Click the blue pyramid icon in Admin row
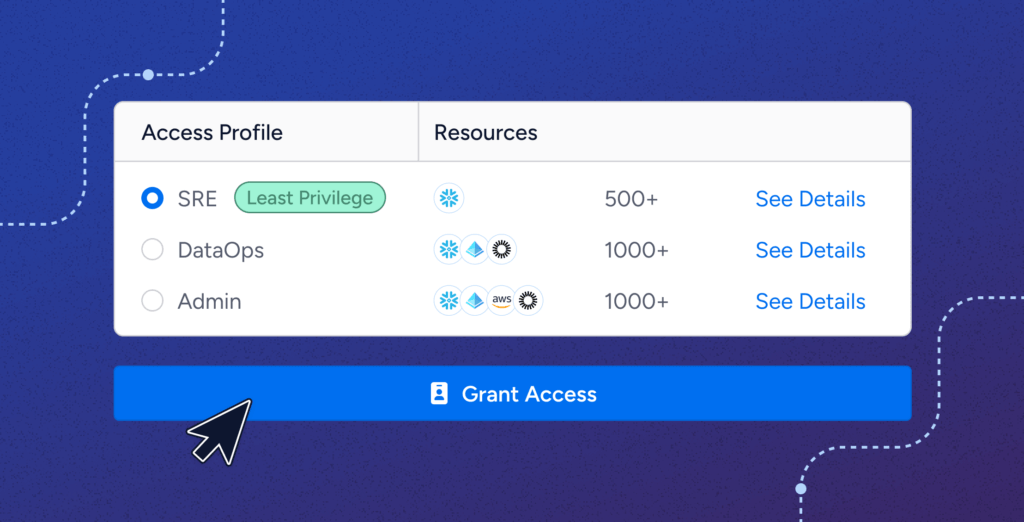The image size is (1024, 522). click(475, 301)
